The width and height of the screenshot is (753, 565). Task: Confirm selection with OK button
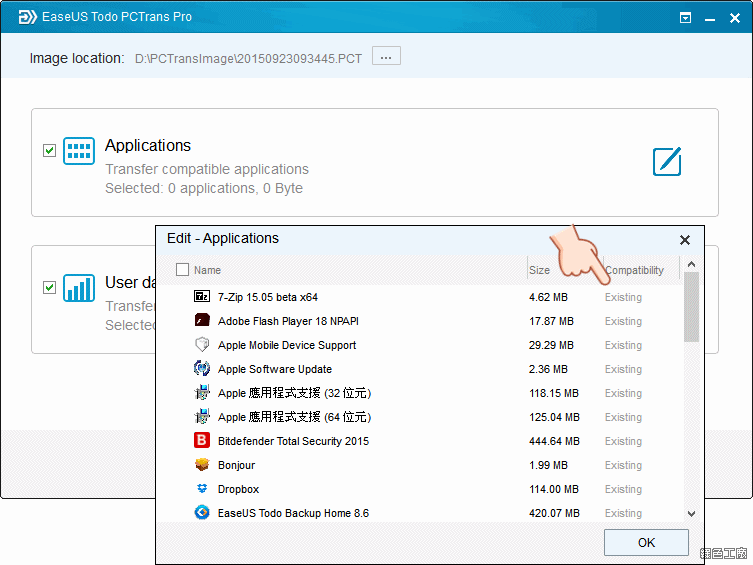click(x=646, y=542)
